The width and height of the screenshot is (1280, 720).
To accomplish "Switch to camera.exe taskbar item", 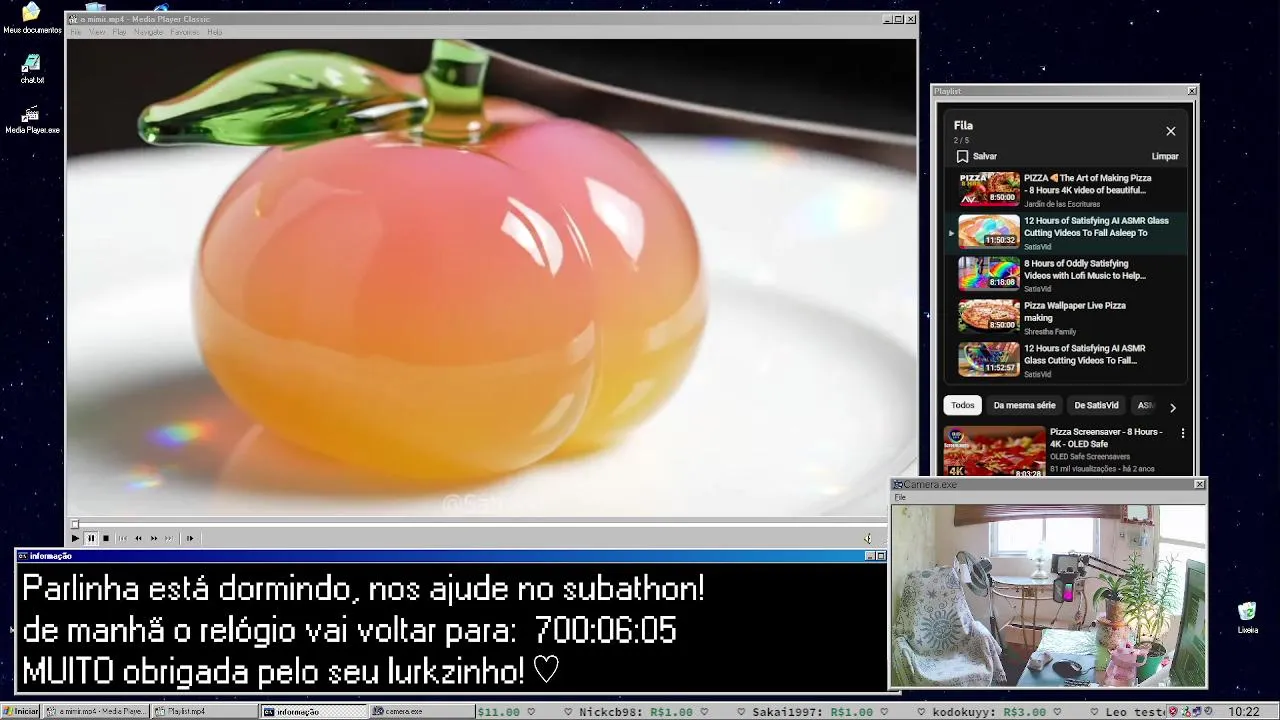I will [x=420, y=711].
